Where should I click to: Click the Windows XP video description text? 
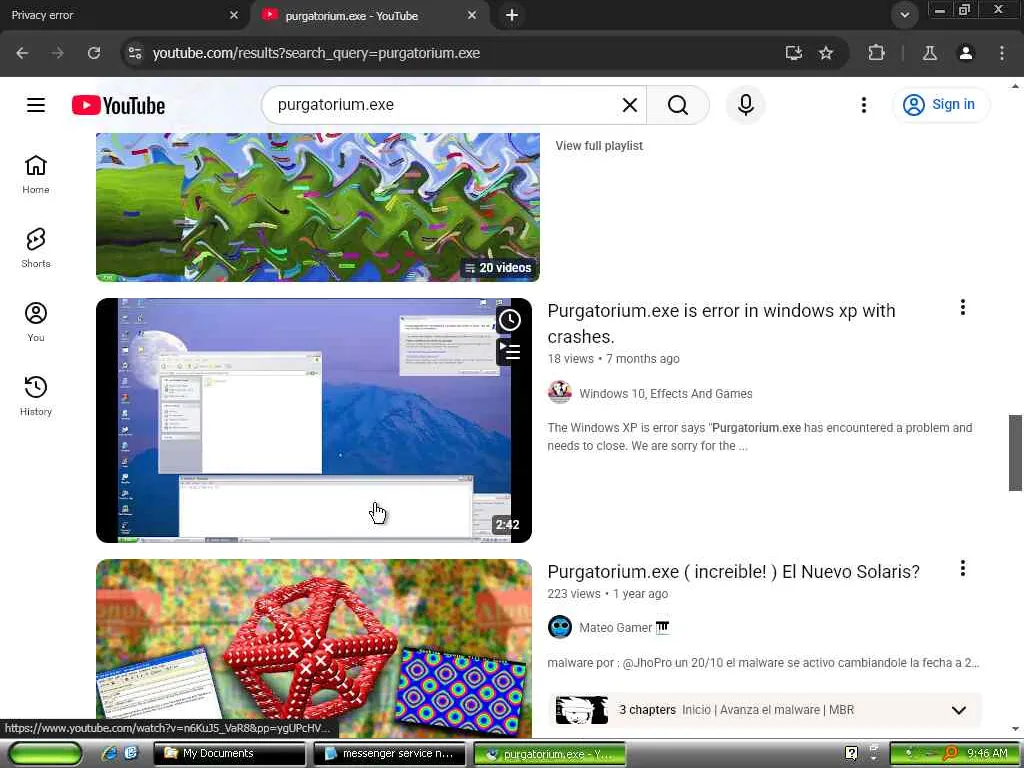[760, 437]
